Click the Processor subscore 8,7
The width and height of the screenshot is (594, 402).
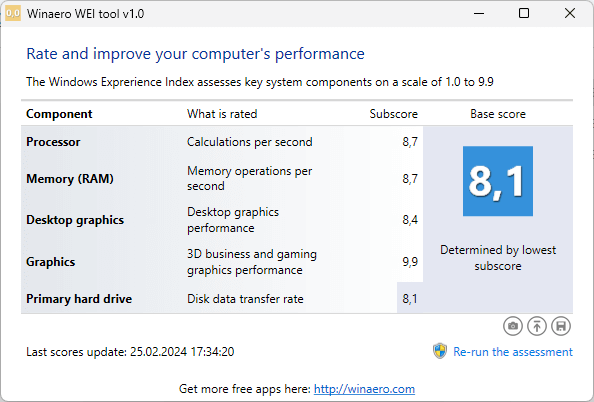[410, 142]
